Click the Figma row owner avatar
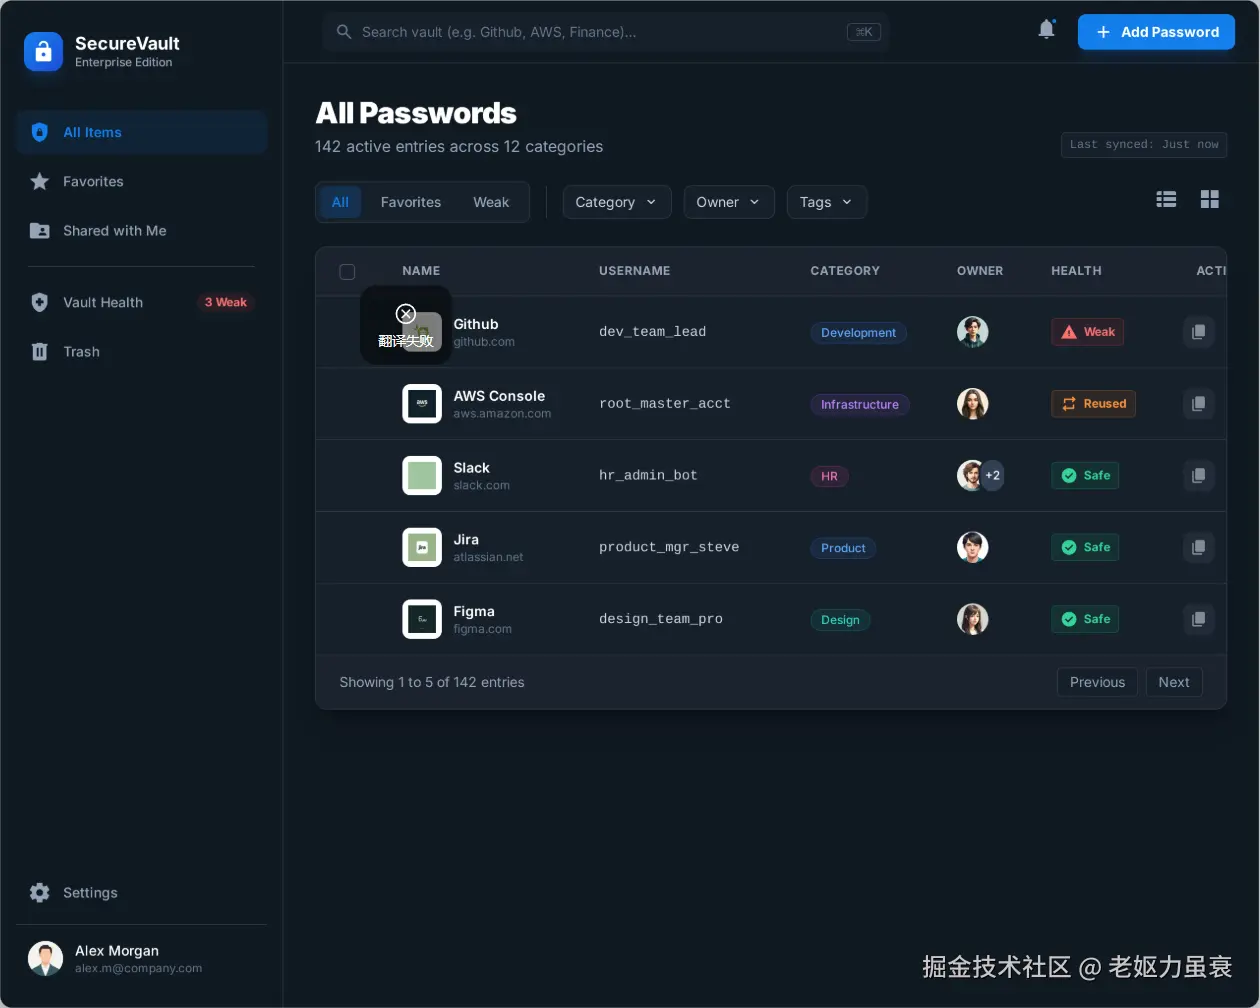 (972, 619)
